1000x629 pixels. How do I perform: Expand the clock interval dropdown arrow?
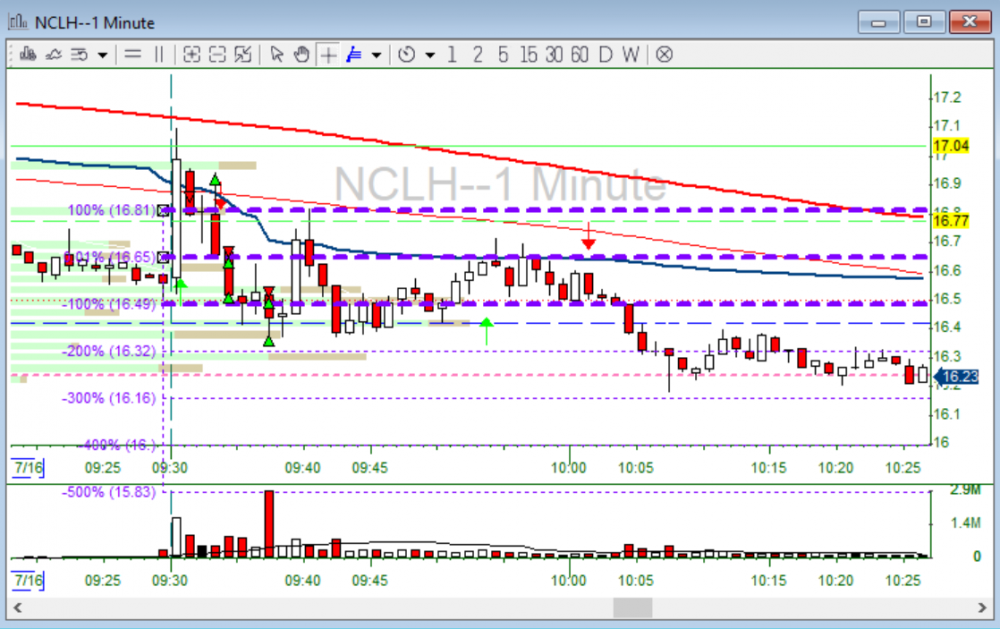[x=430, y=54]
